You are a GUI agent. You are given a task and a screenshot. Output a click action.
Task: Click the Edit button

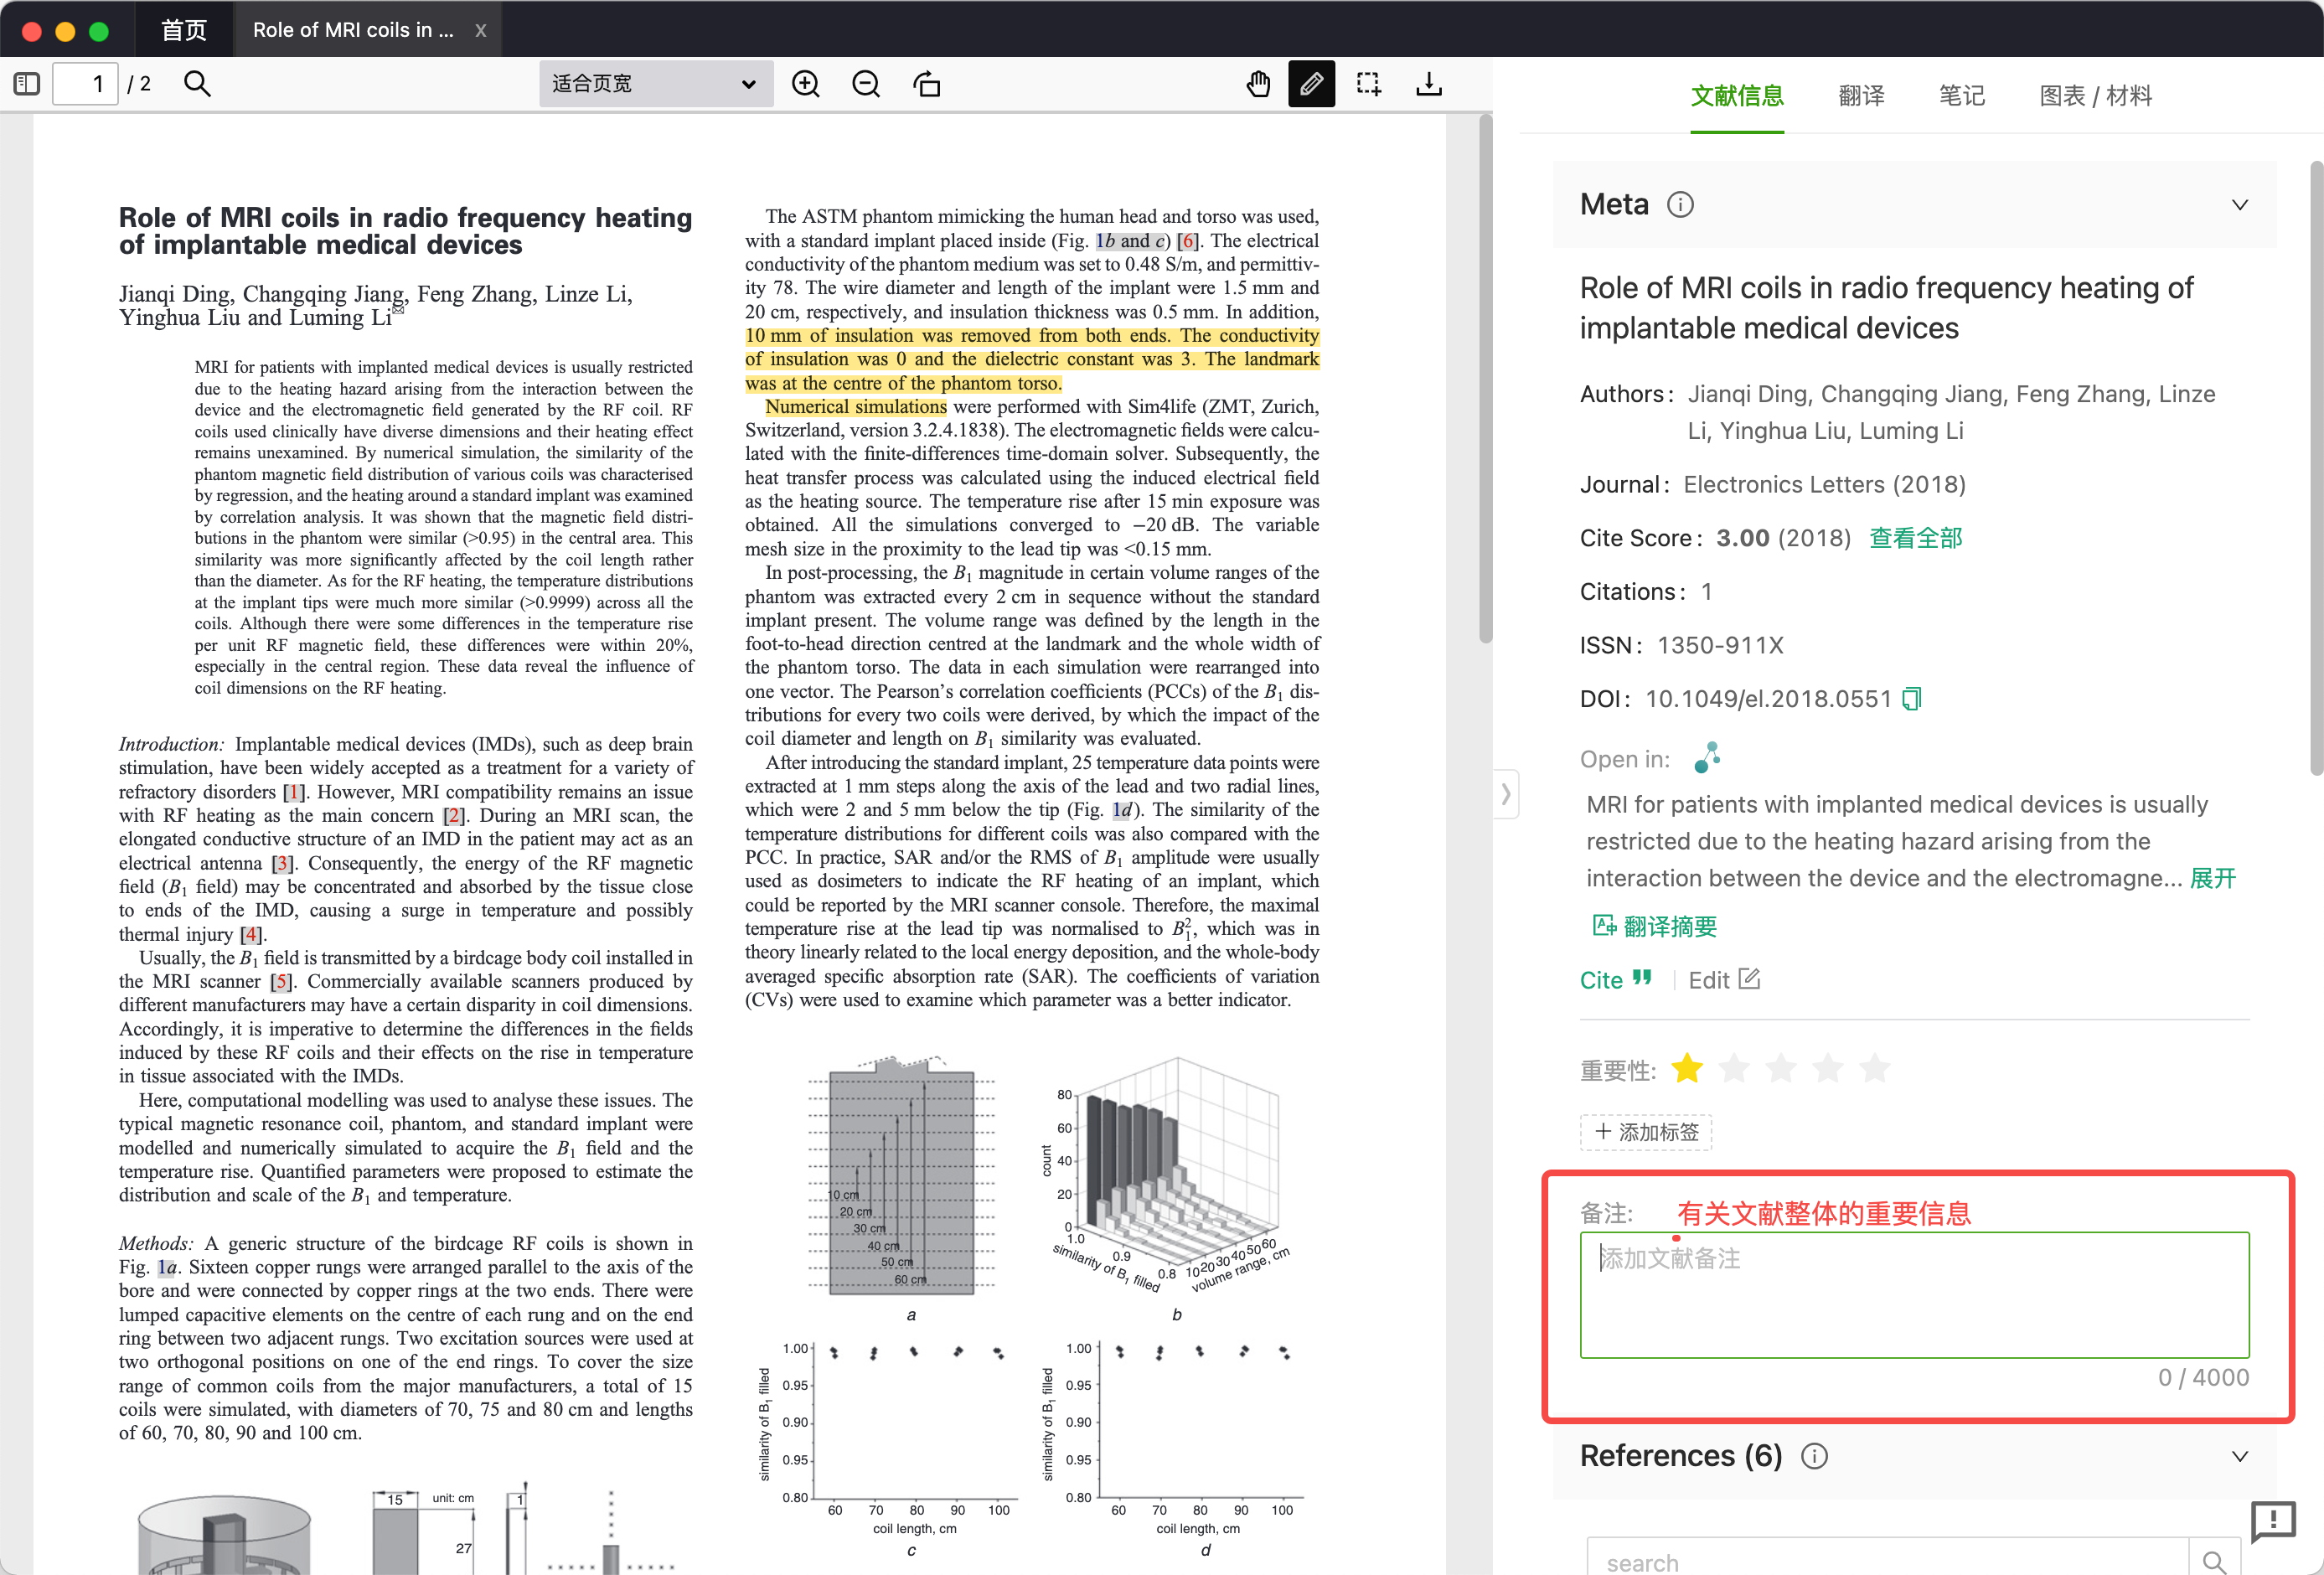(x=1724, y=980)
